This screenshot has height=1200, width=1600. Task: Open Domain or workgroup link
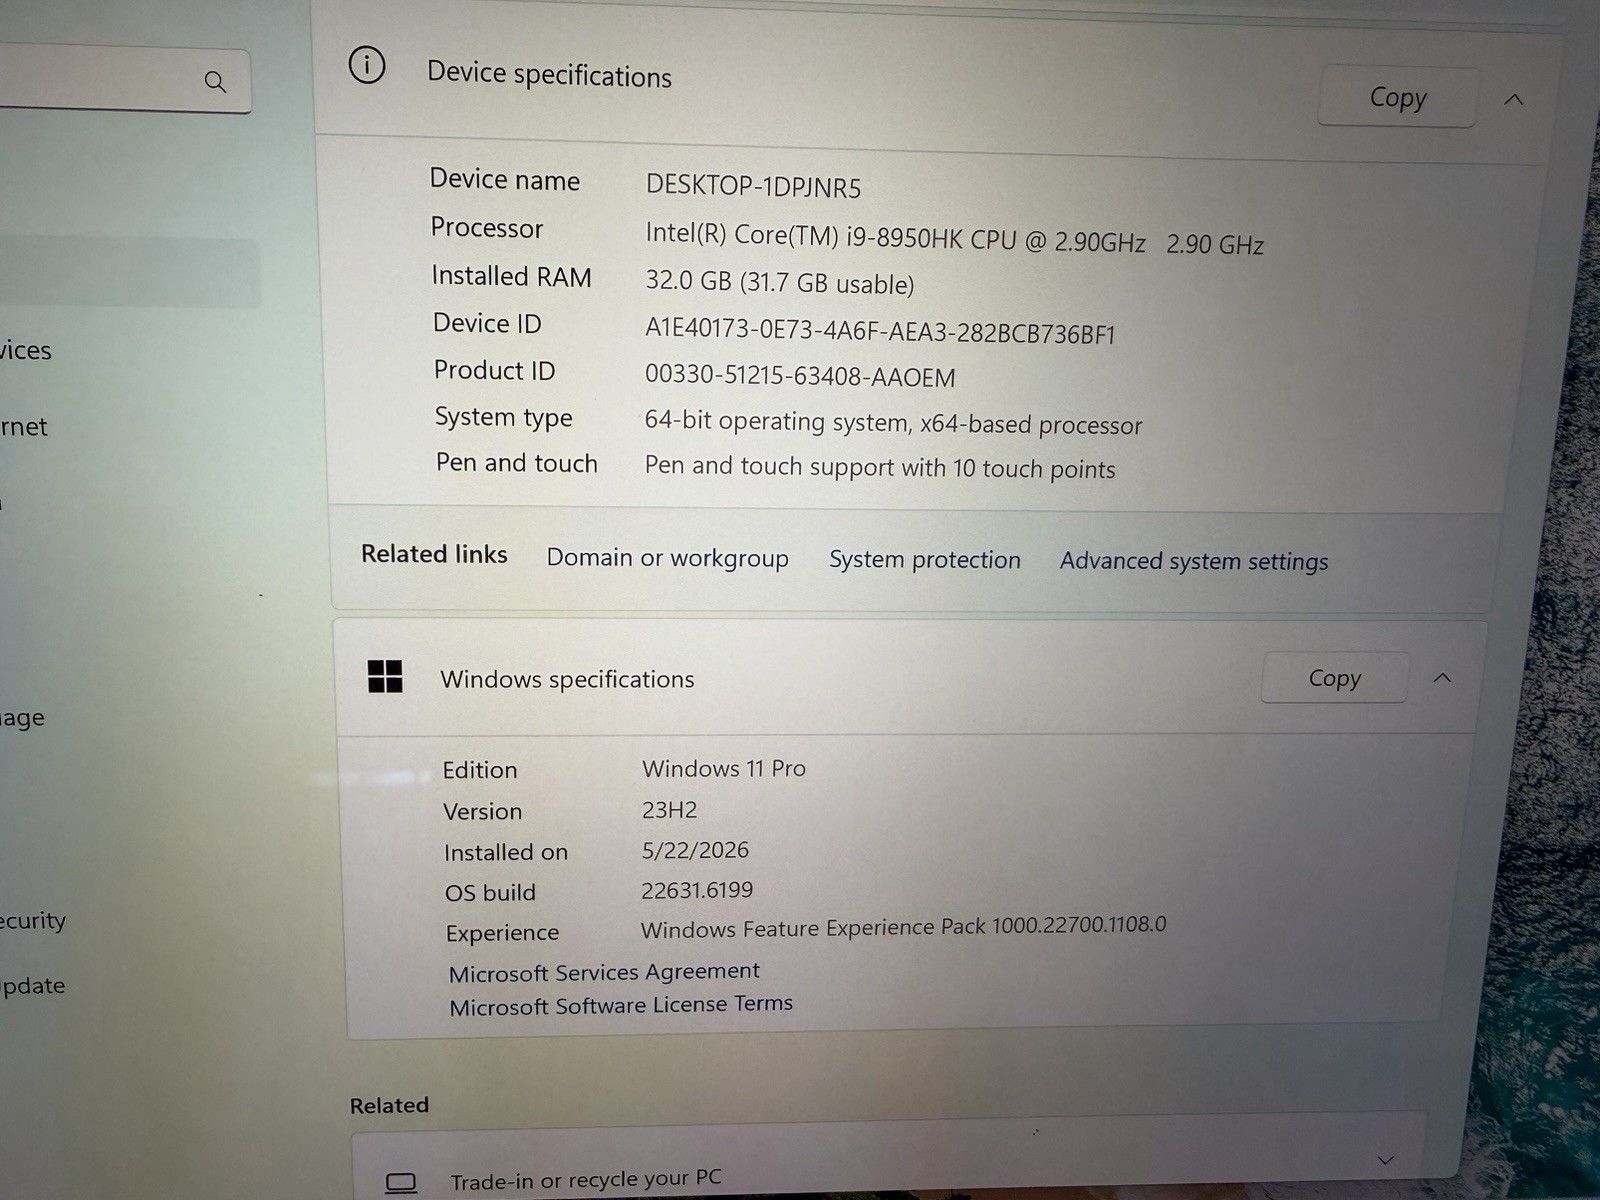(x=667, y=558)
